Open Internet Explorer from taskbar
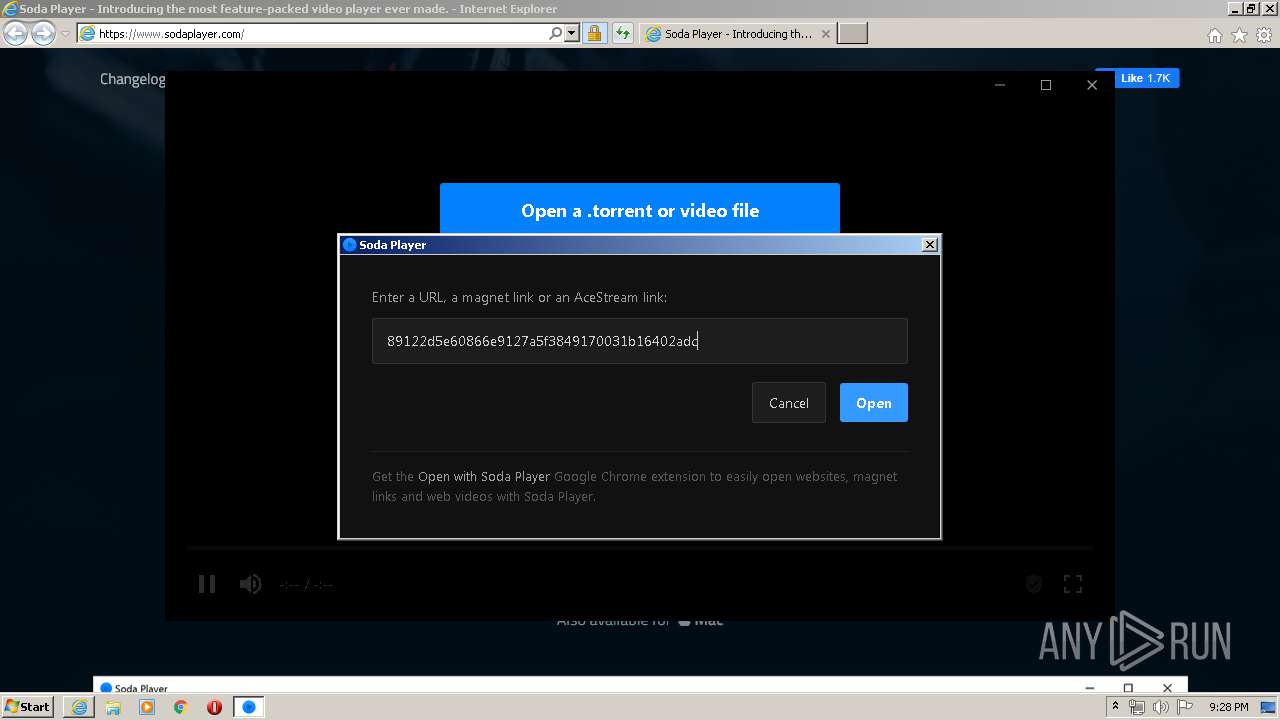Viewport: 1280px width, 720px height. coord(79,707)
